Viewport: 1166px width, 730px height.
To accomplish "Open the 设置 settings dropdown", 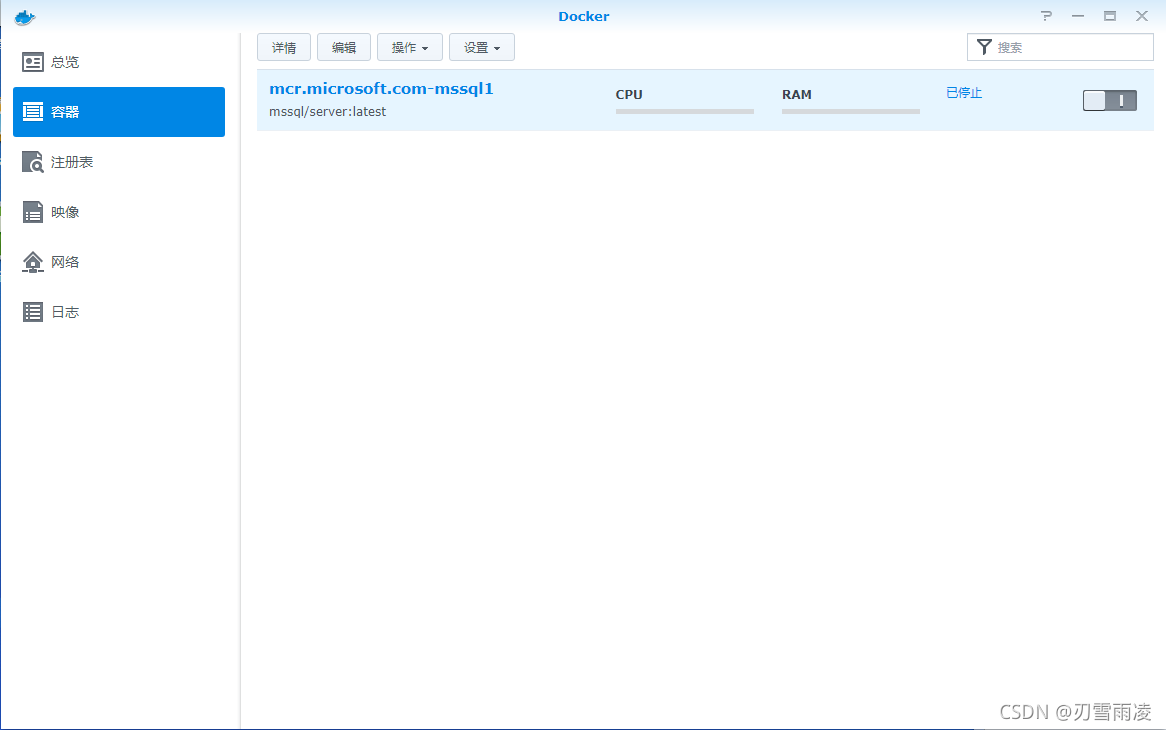I will tap(482, 47).
